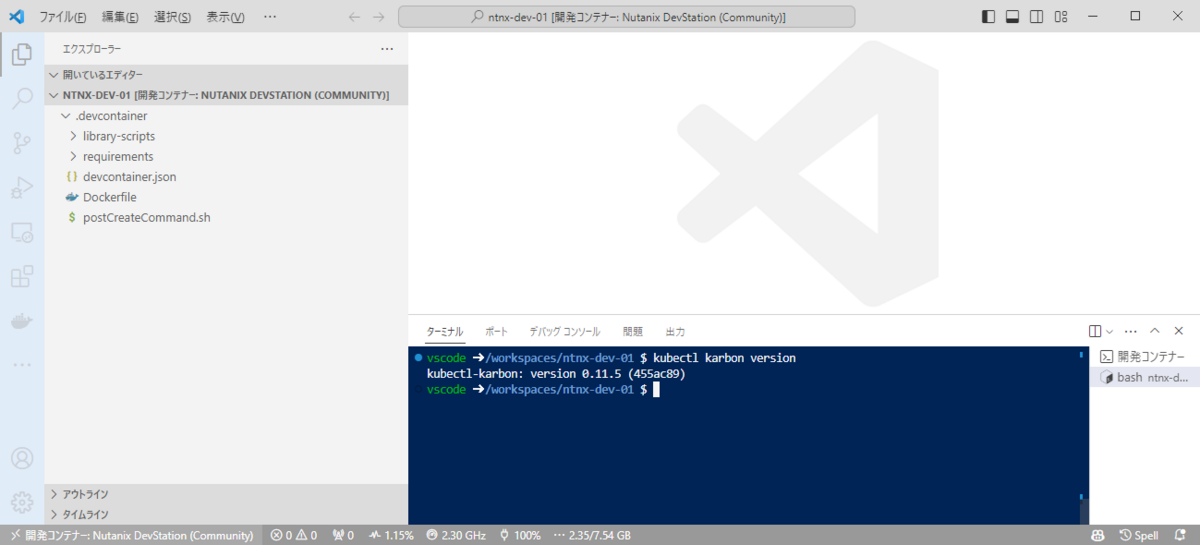Open Customize Layout icon in title bar
Screen dimensions: 1200x545
point(1060,17)
